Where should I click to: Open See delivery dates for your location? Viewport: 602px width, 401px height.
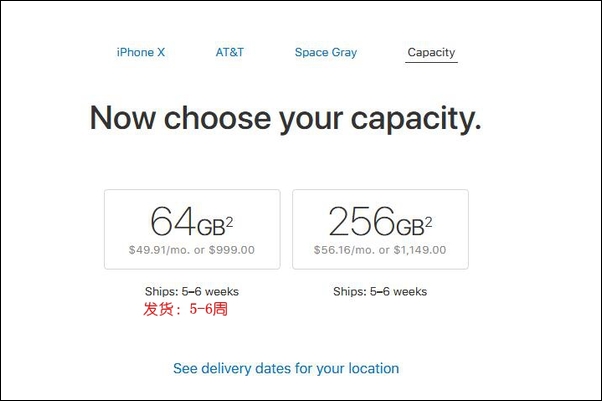pos(286,368)
